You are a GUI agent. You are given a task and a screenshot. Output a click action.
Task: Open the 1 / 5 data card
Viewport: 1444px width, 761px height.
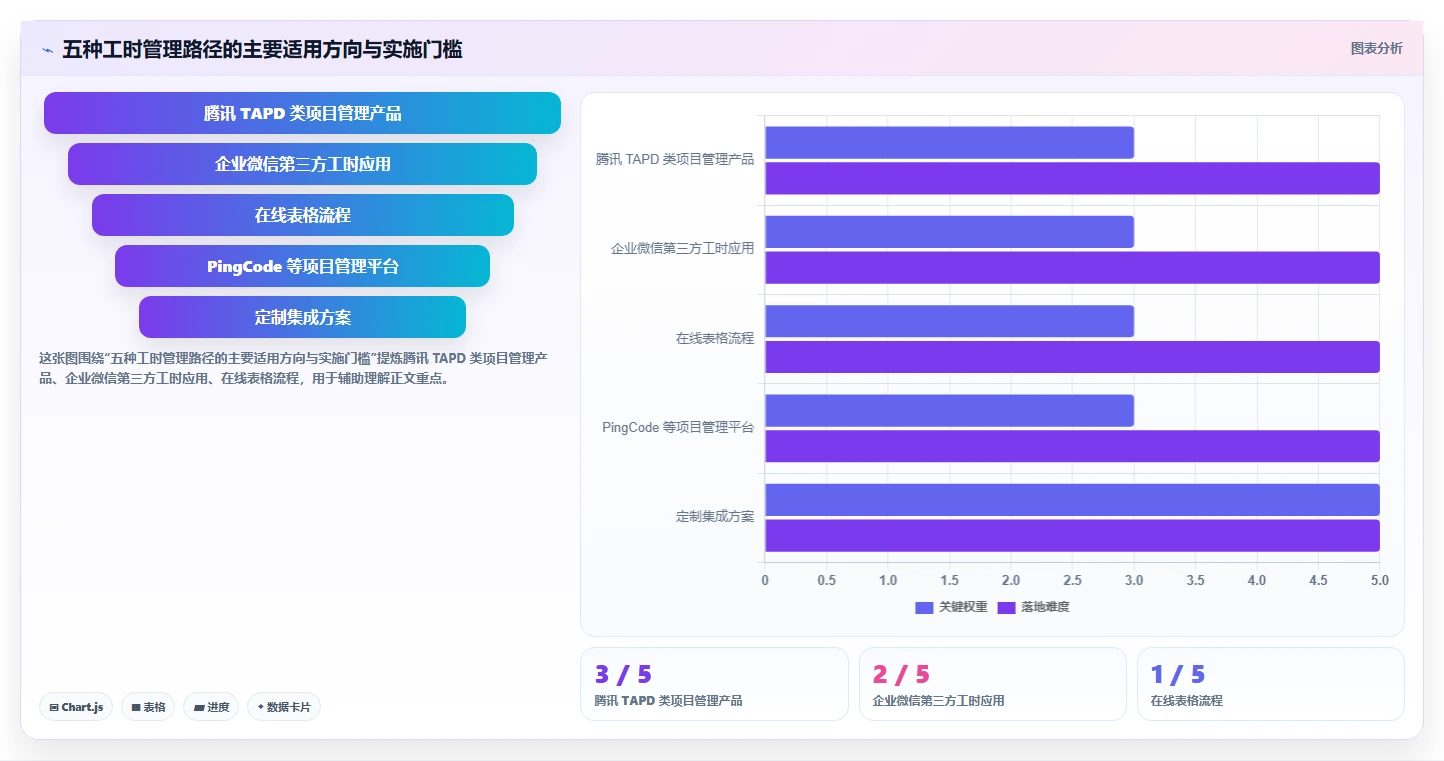click(1271, 684)
